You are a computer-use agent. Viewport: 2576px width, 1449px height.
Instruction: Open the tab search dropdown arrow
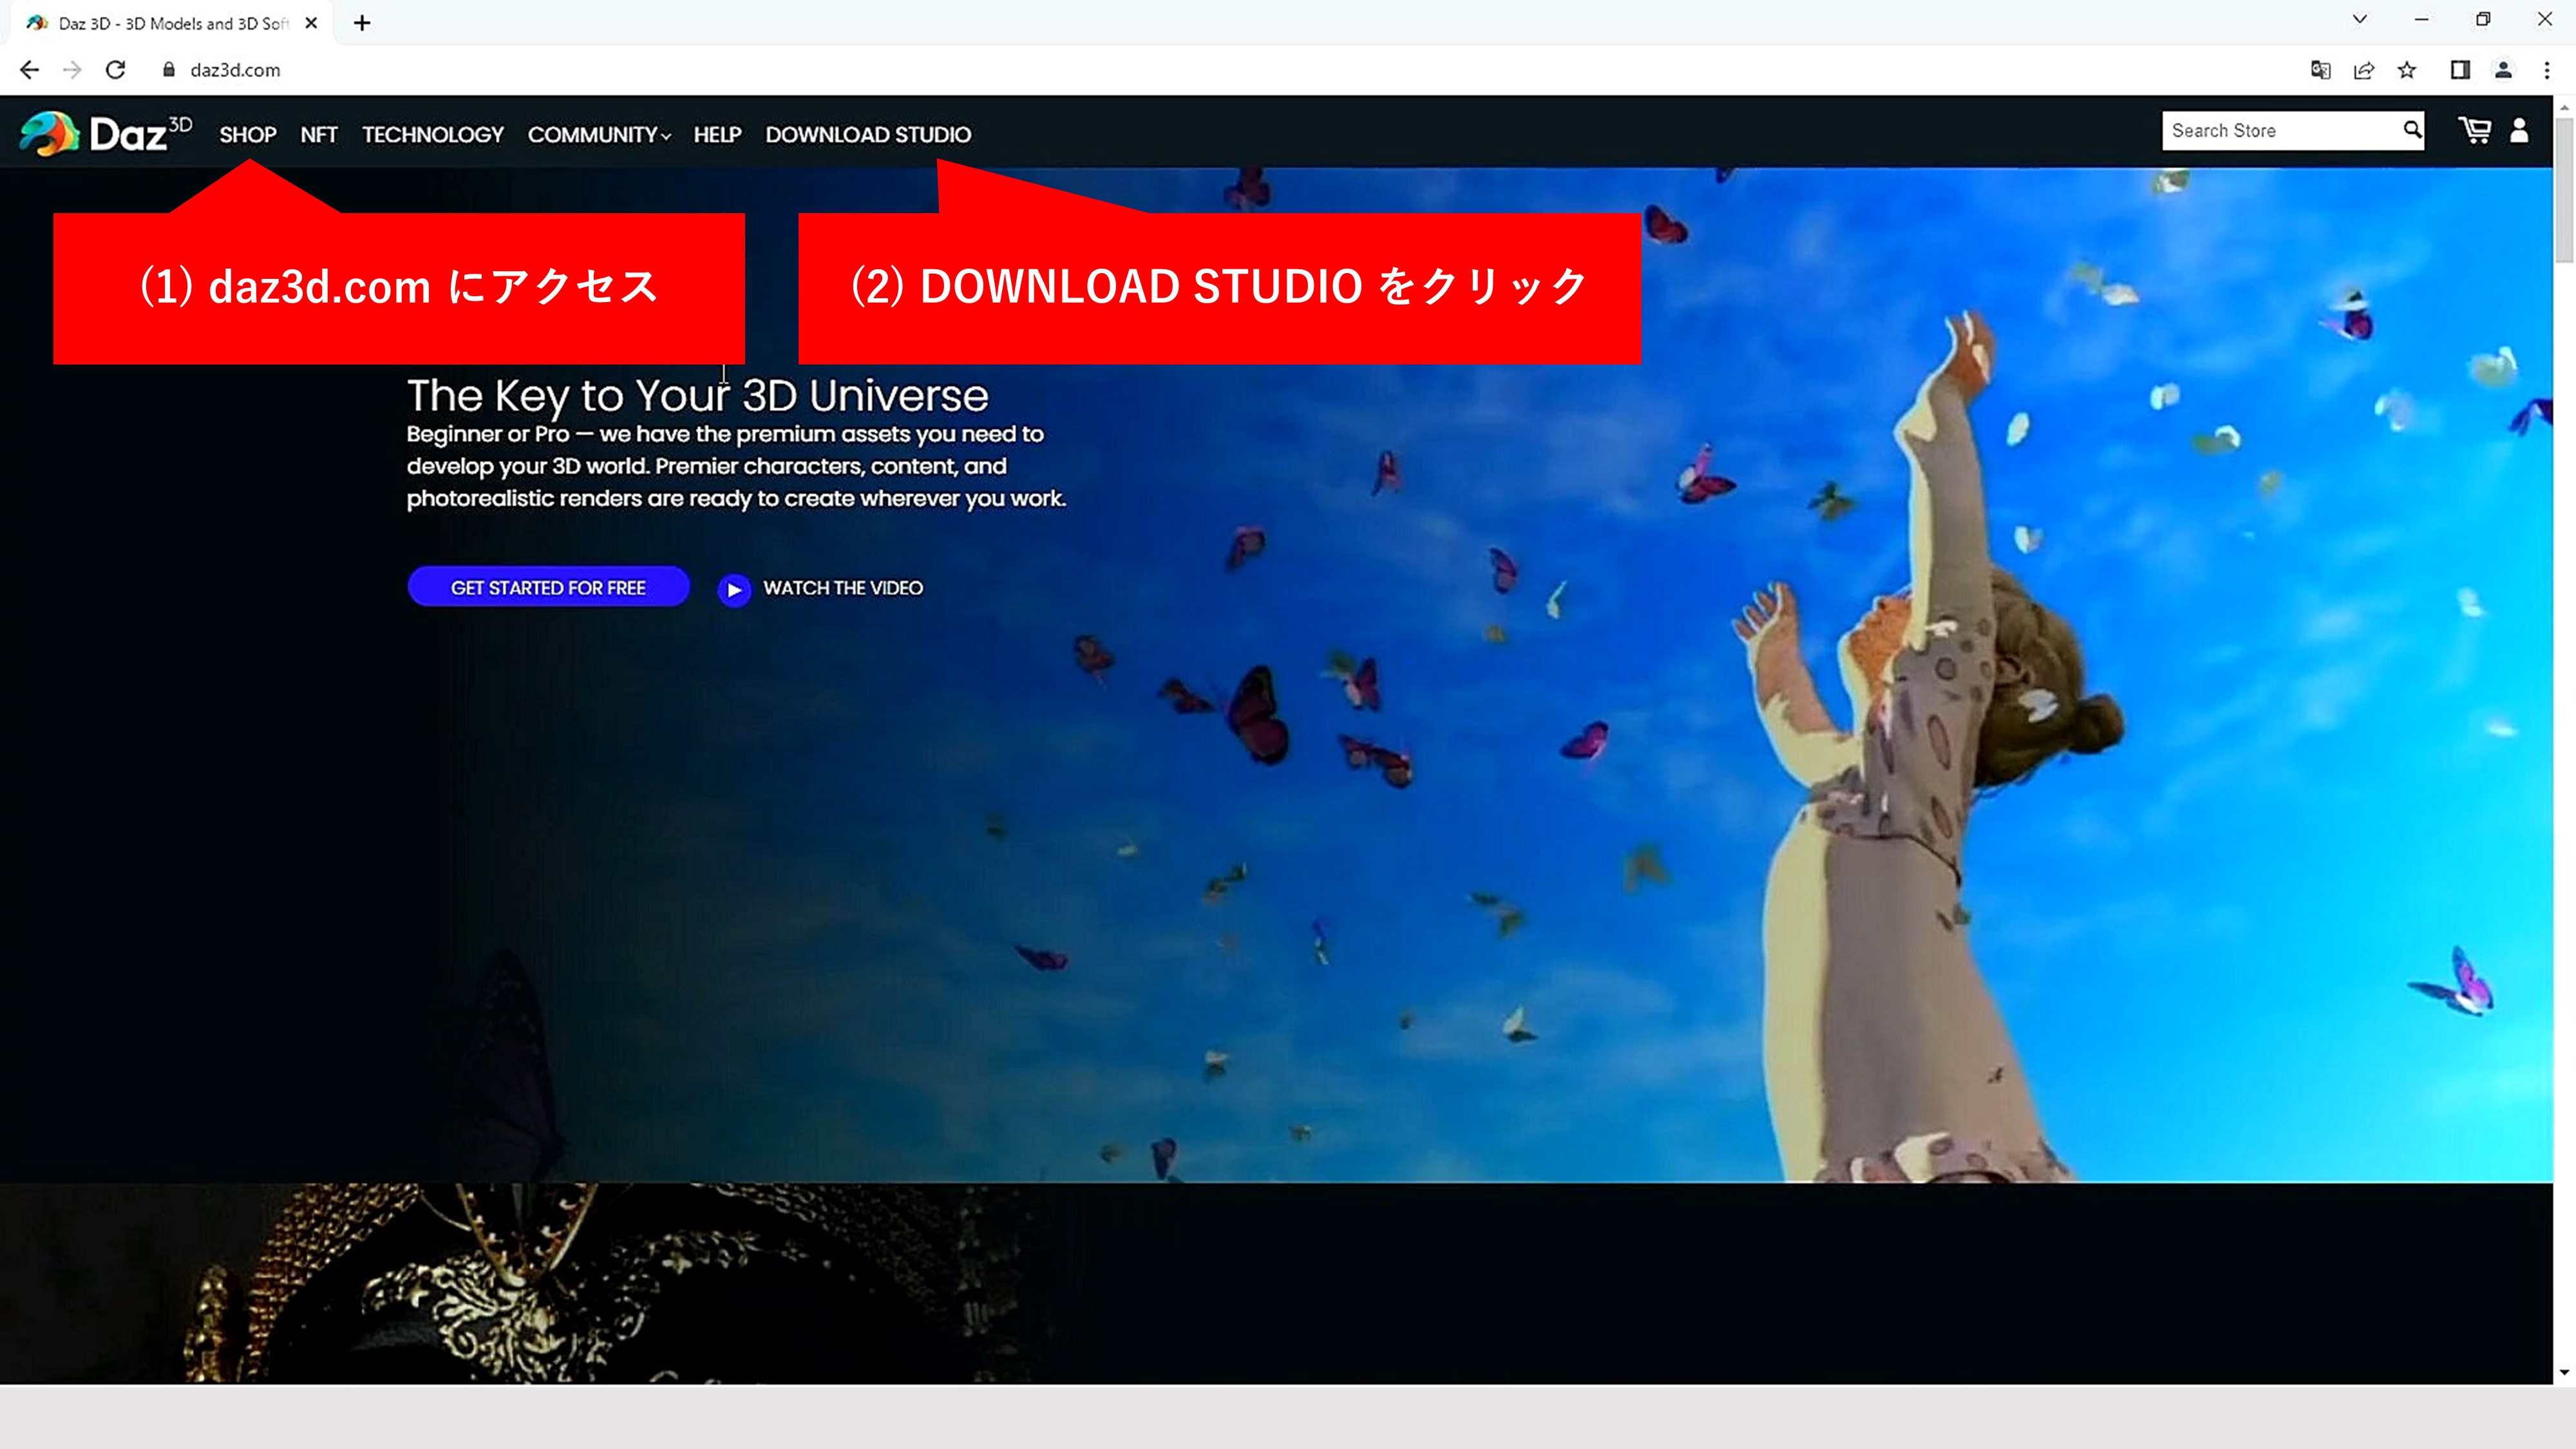(x=2360, y=19)
